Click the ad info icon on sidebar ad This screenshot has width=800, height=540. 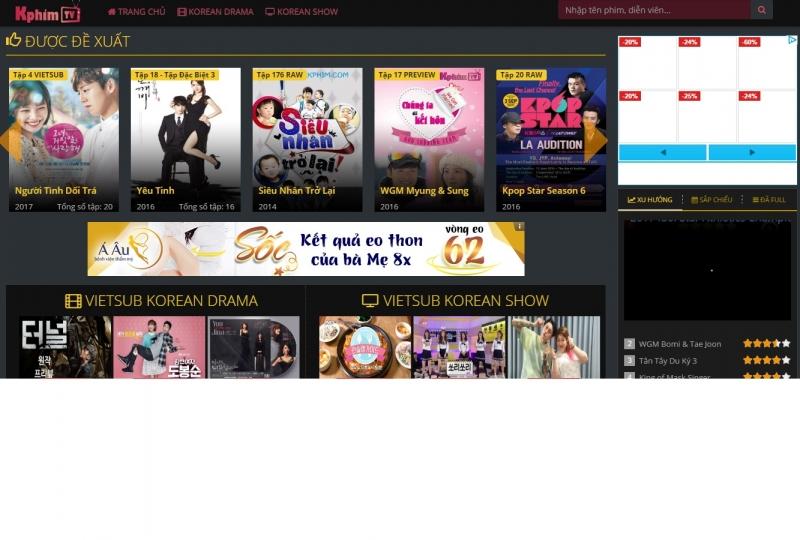[x=792, y=41]
